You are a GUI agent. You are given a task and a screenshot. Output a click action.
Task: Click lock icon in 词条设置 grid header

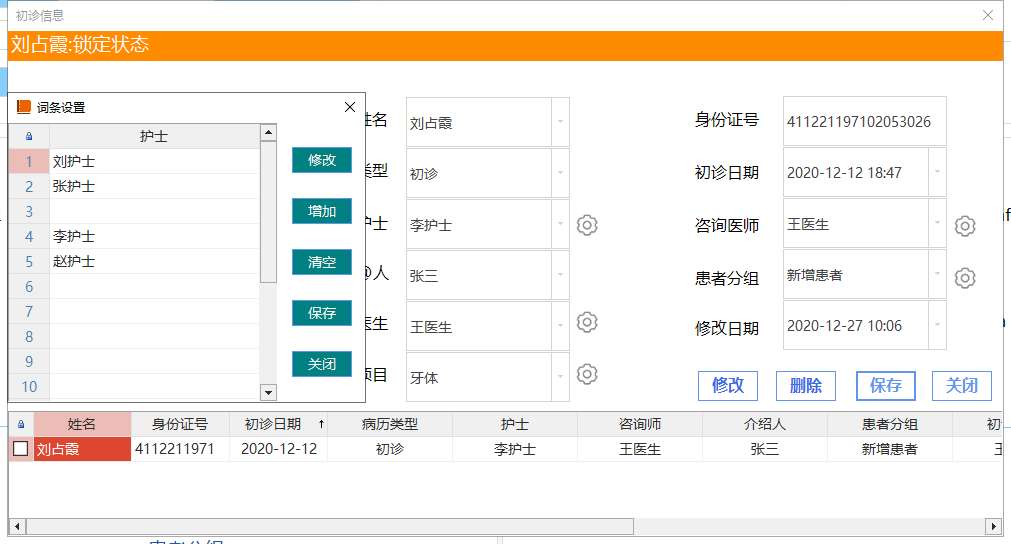[28, 136]
